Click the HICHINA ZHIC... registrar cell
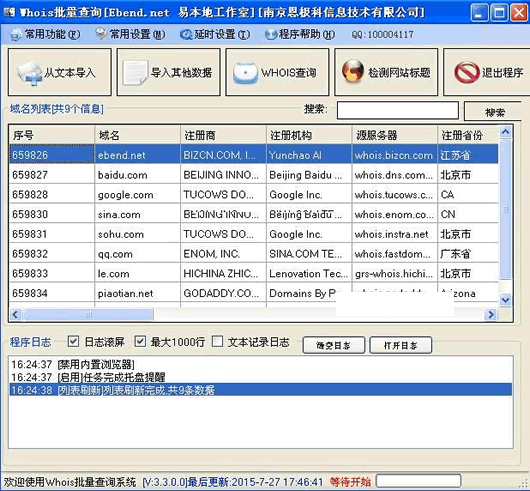 point(223,273)
